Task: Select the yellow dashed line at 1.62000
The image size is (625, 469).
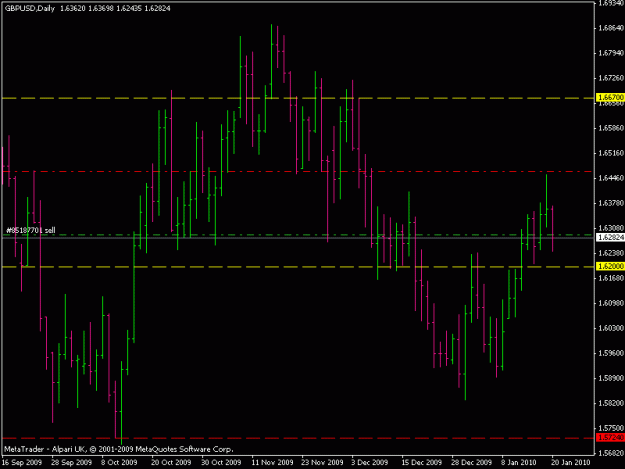Action: (298, 267)
